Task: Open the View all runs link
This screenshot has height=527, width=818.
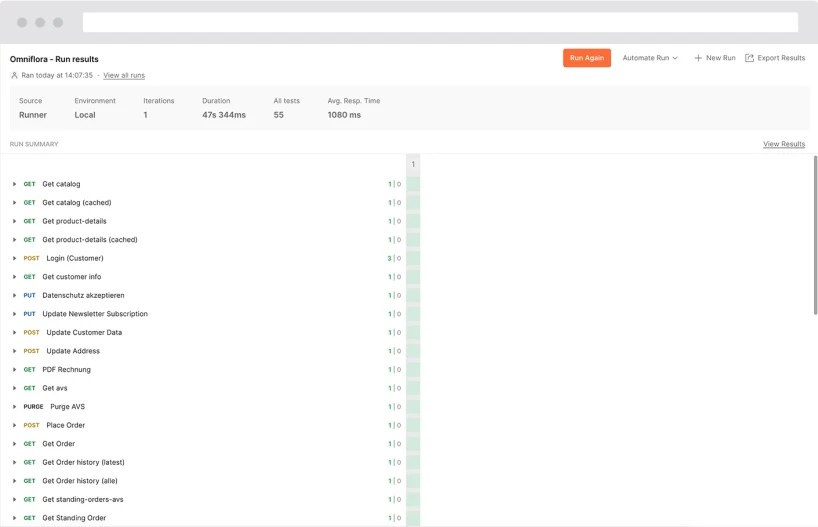Action: tap(124, 75)
